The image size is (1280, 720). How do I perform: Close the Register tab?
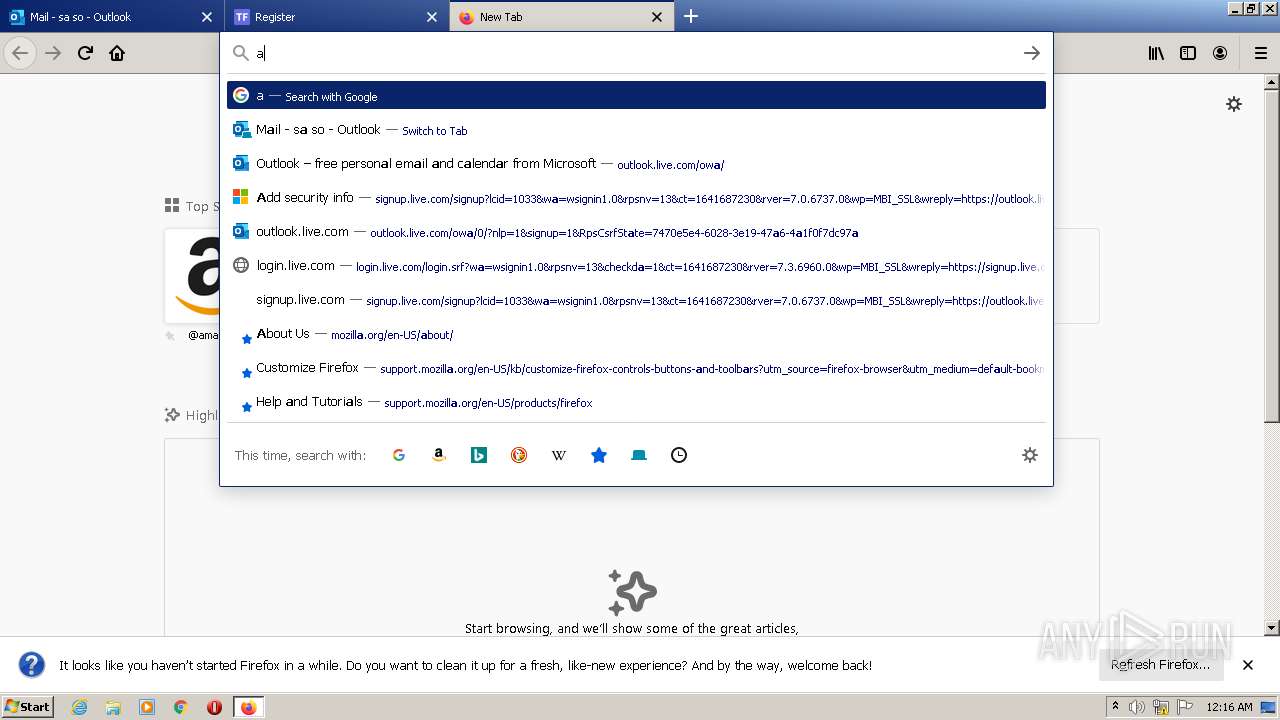[432, 17]
